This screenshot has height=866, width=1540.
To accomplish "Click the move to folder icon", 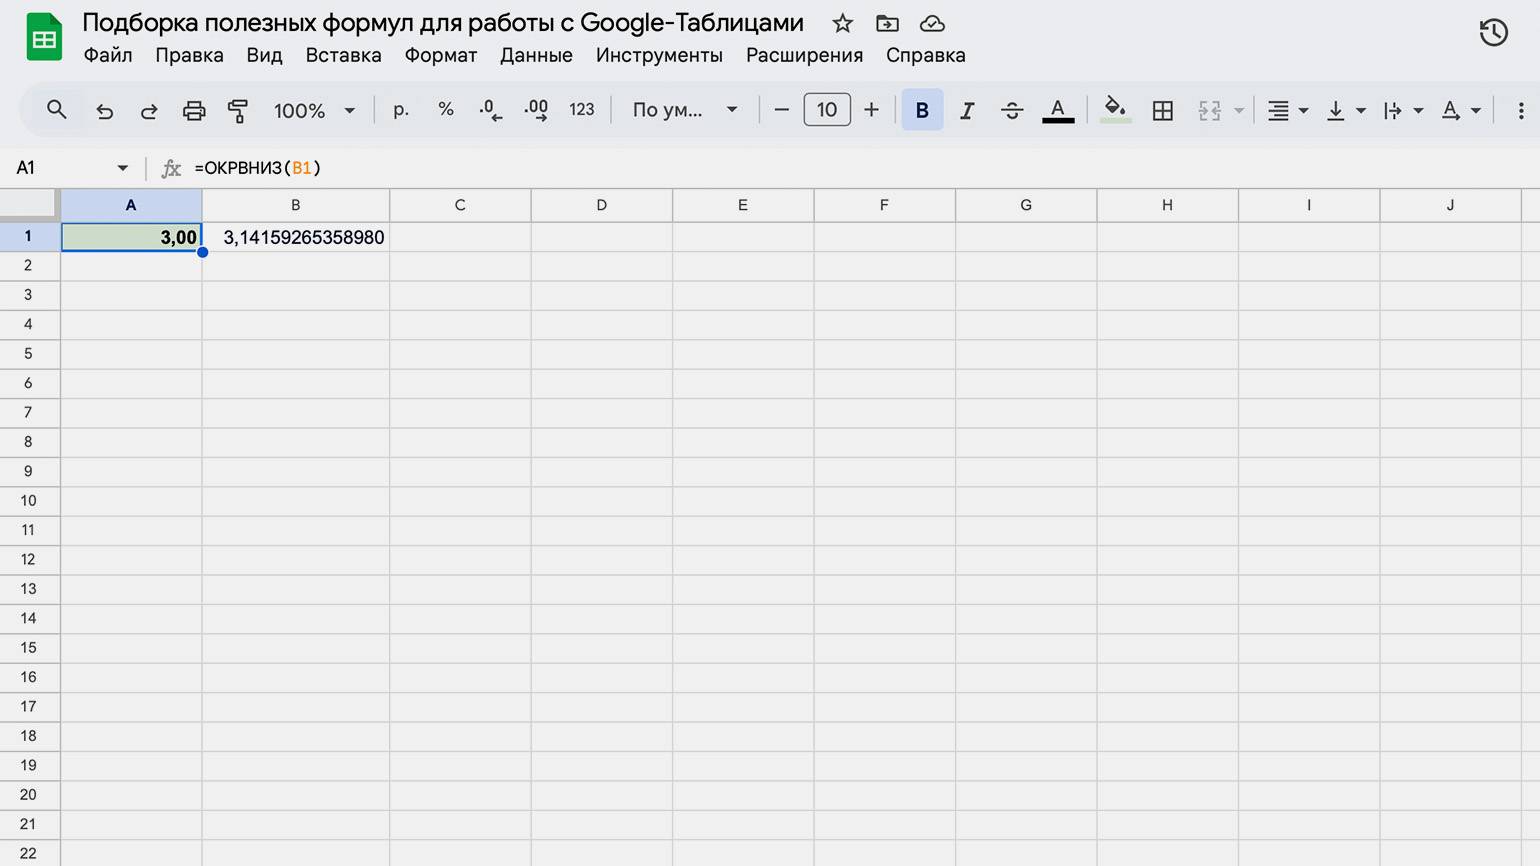I will pos(887,23).
